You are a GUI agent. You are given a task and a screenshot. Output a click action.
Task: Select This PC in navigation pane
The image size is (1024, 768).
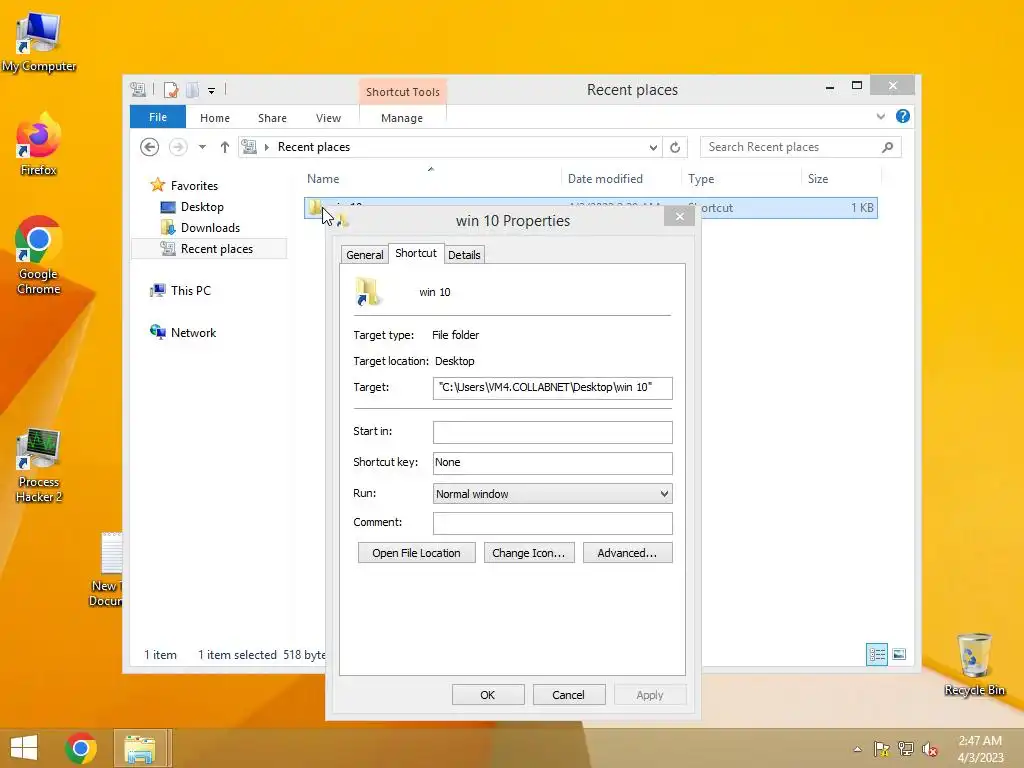191,290
